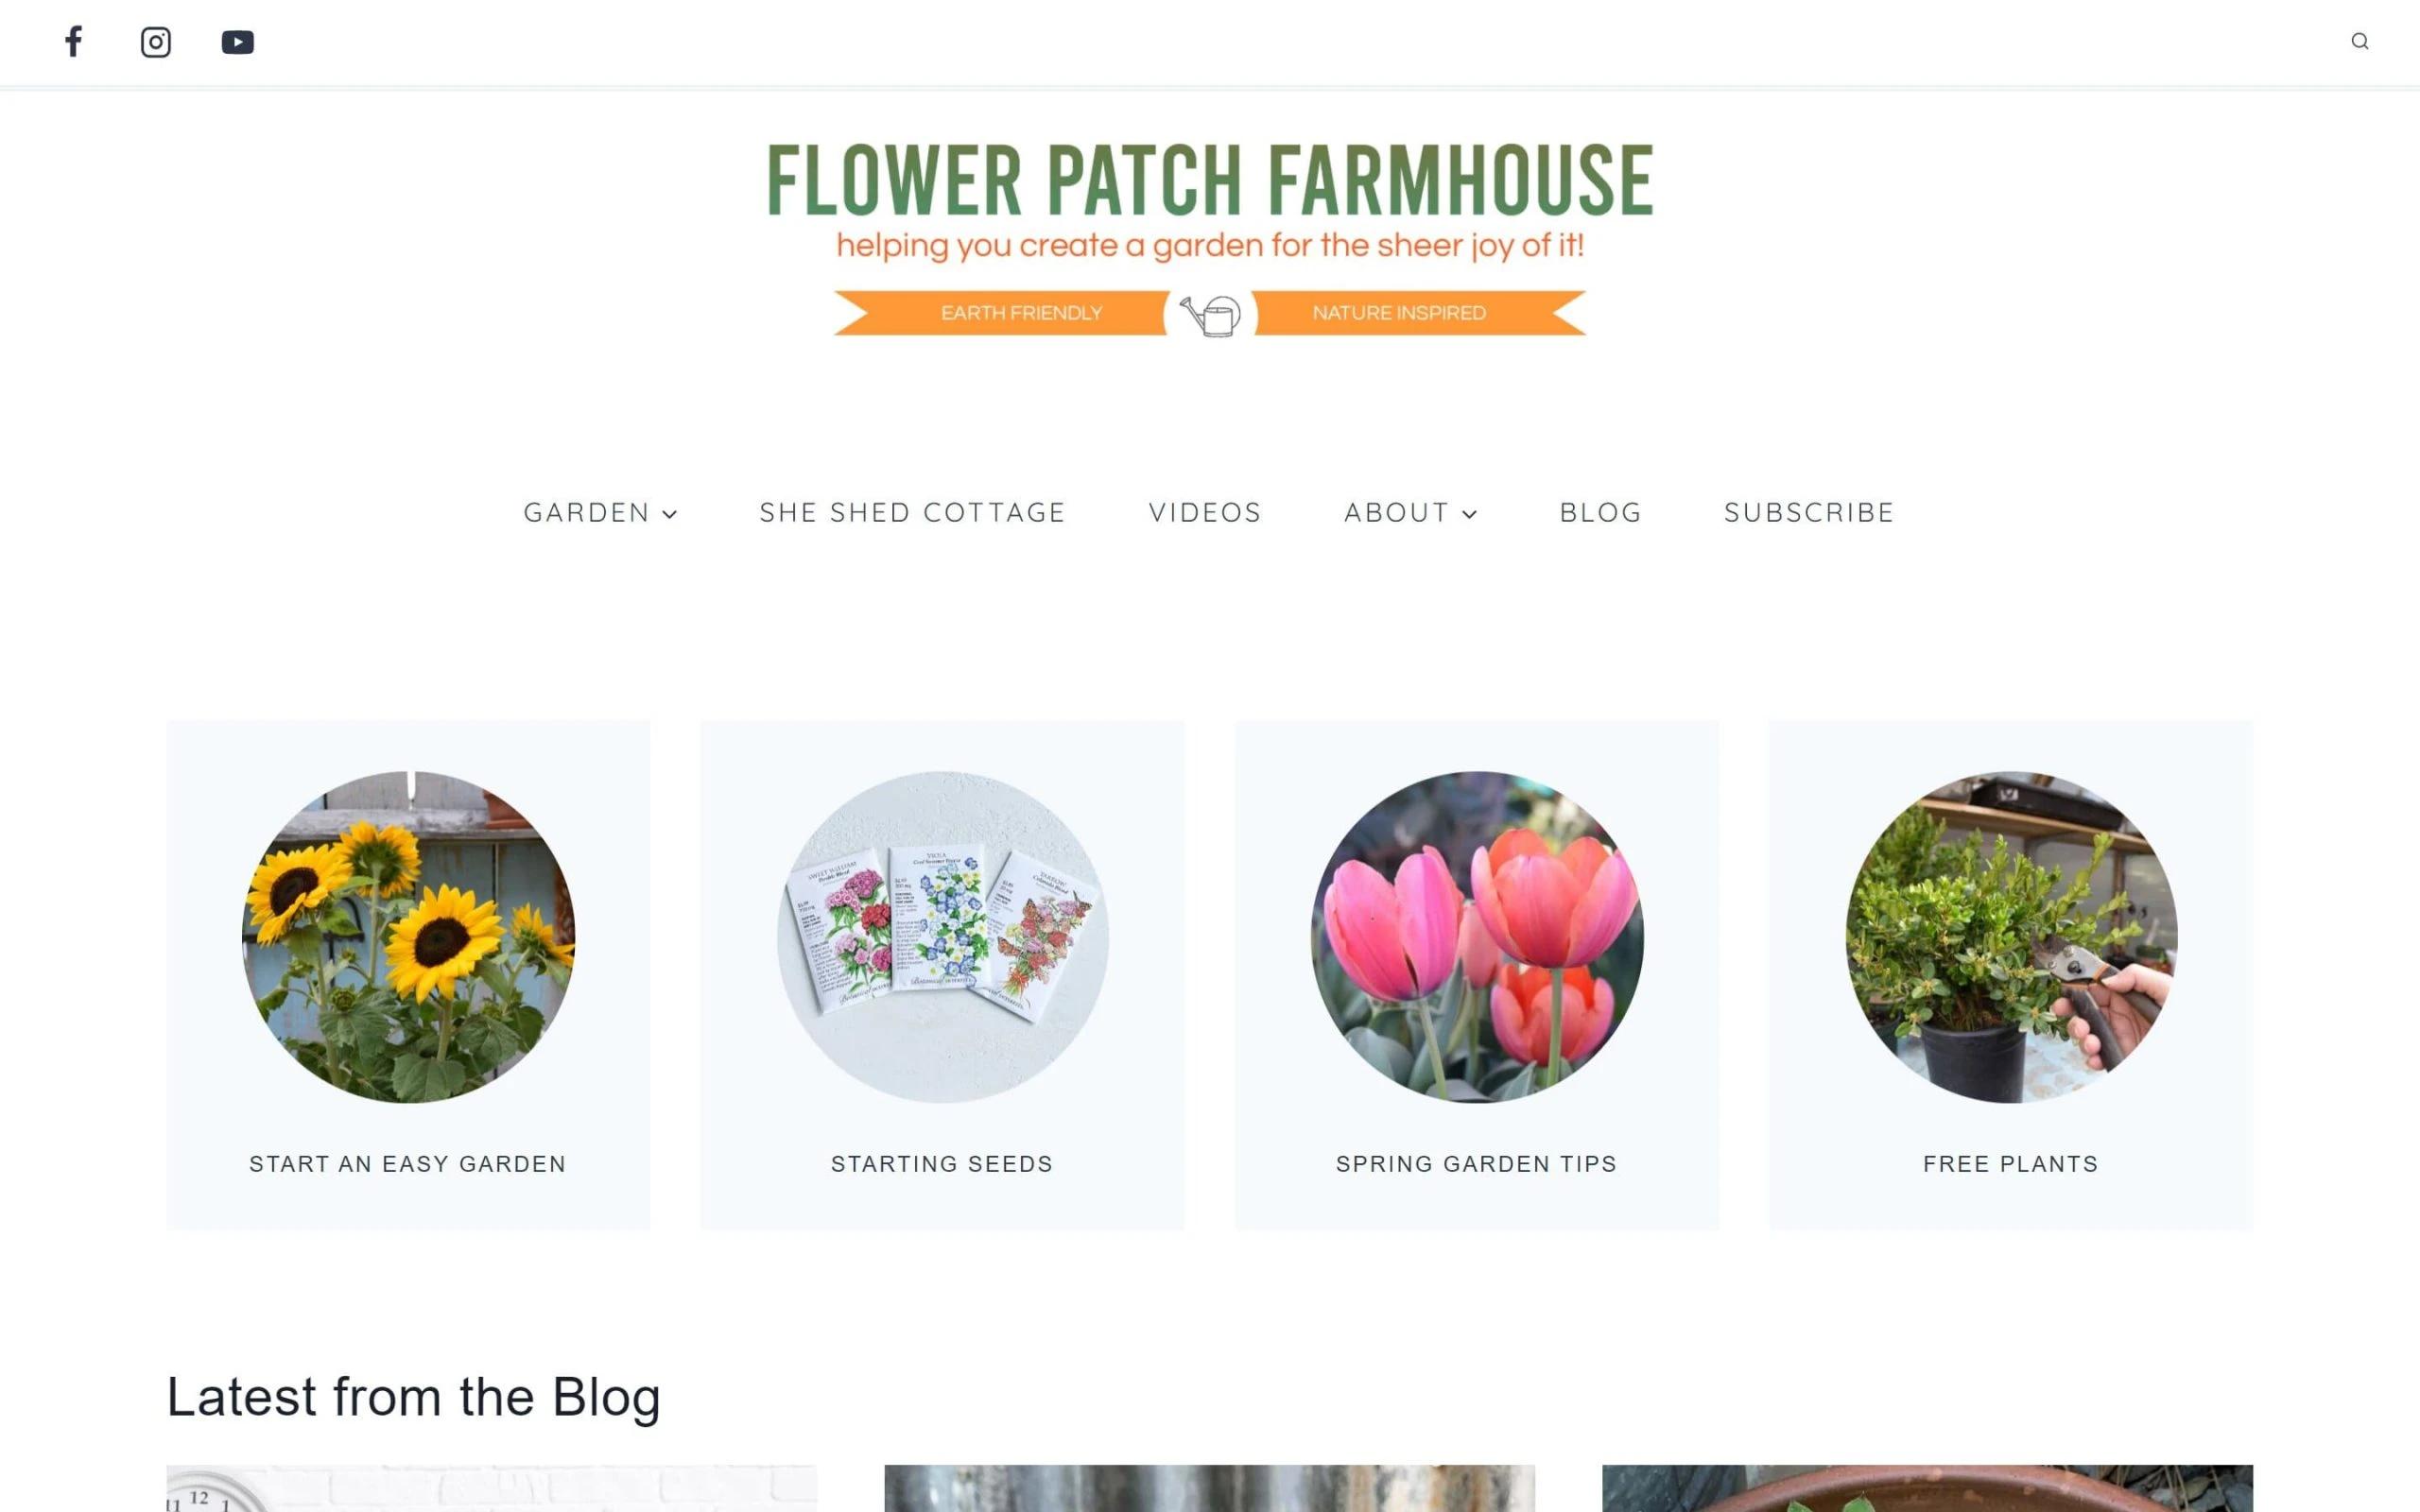Click the Flower Patch Farmhouse logo title
This screenshot has width=2420, height=1512.
pyautogui.click(x=1210, y=180)
